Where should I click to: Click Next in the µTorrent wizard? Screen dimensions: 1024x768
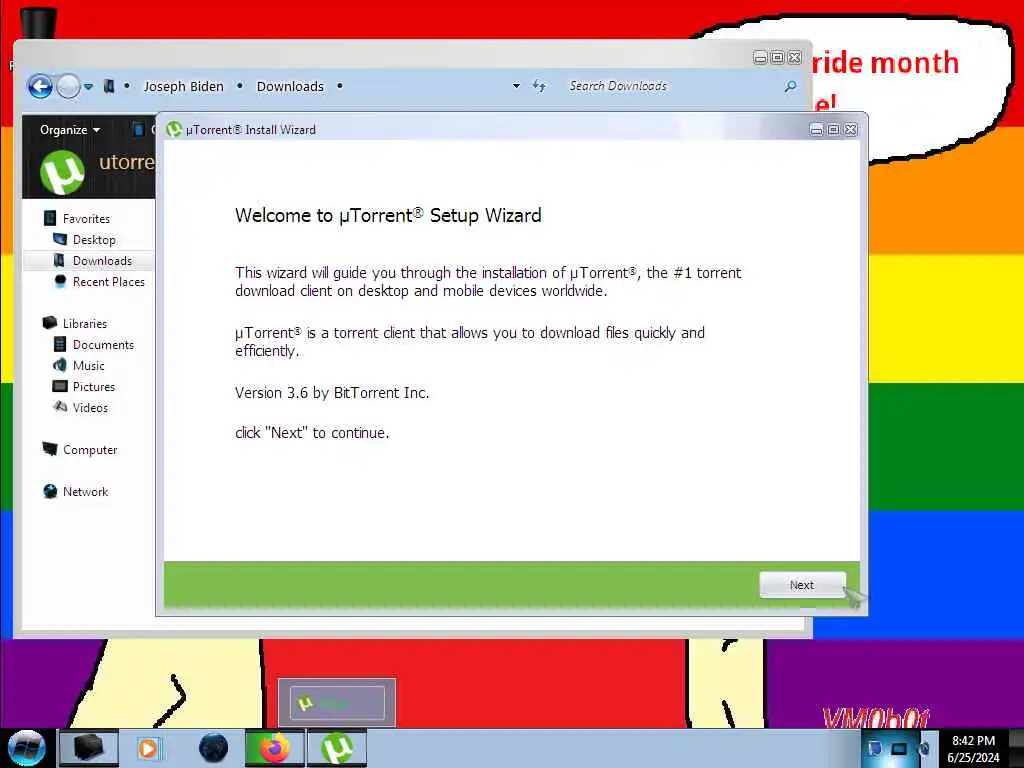point(802,585)
